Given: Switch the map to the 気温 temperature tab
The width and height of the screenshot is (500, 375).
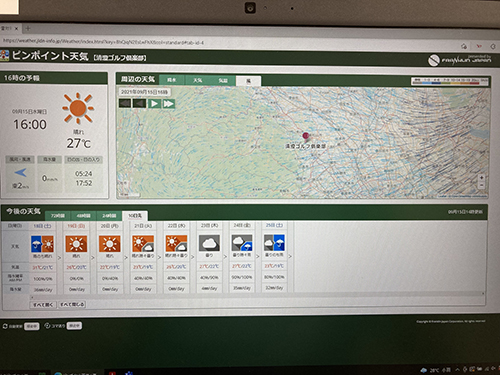Looking at the screenshot, I should coord(223,80).
